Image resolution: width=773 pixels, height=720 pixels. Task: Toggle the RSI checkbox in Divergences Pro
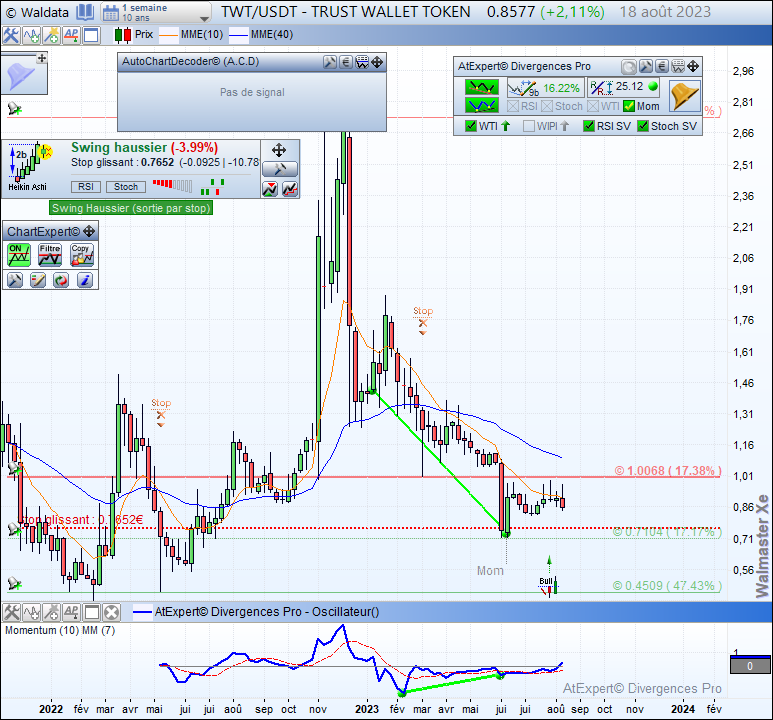(513, 106)
